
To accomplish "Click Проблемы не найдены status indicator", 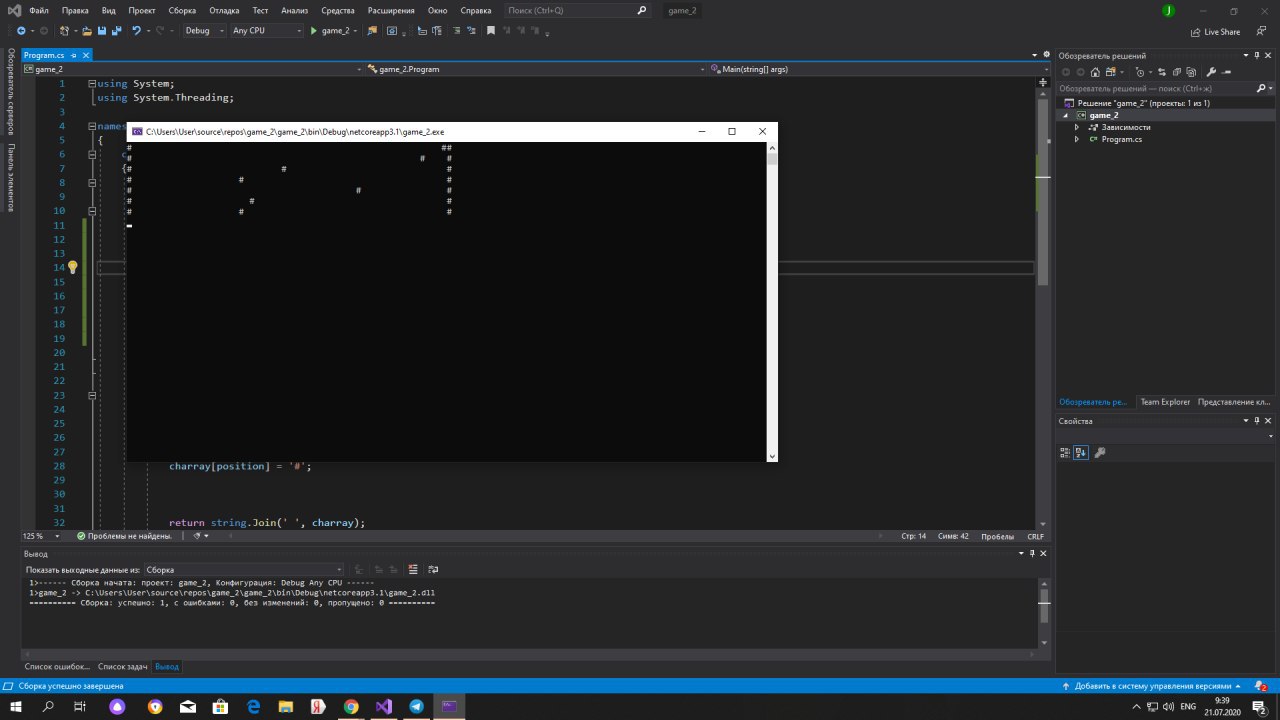I will (124, 536).
